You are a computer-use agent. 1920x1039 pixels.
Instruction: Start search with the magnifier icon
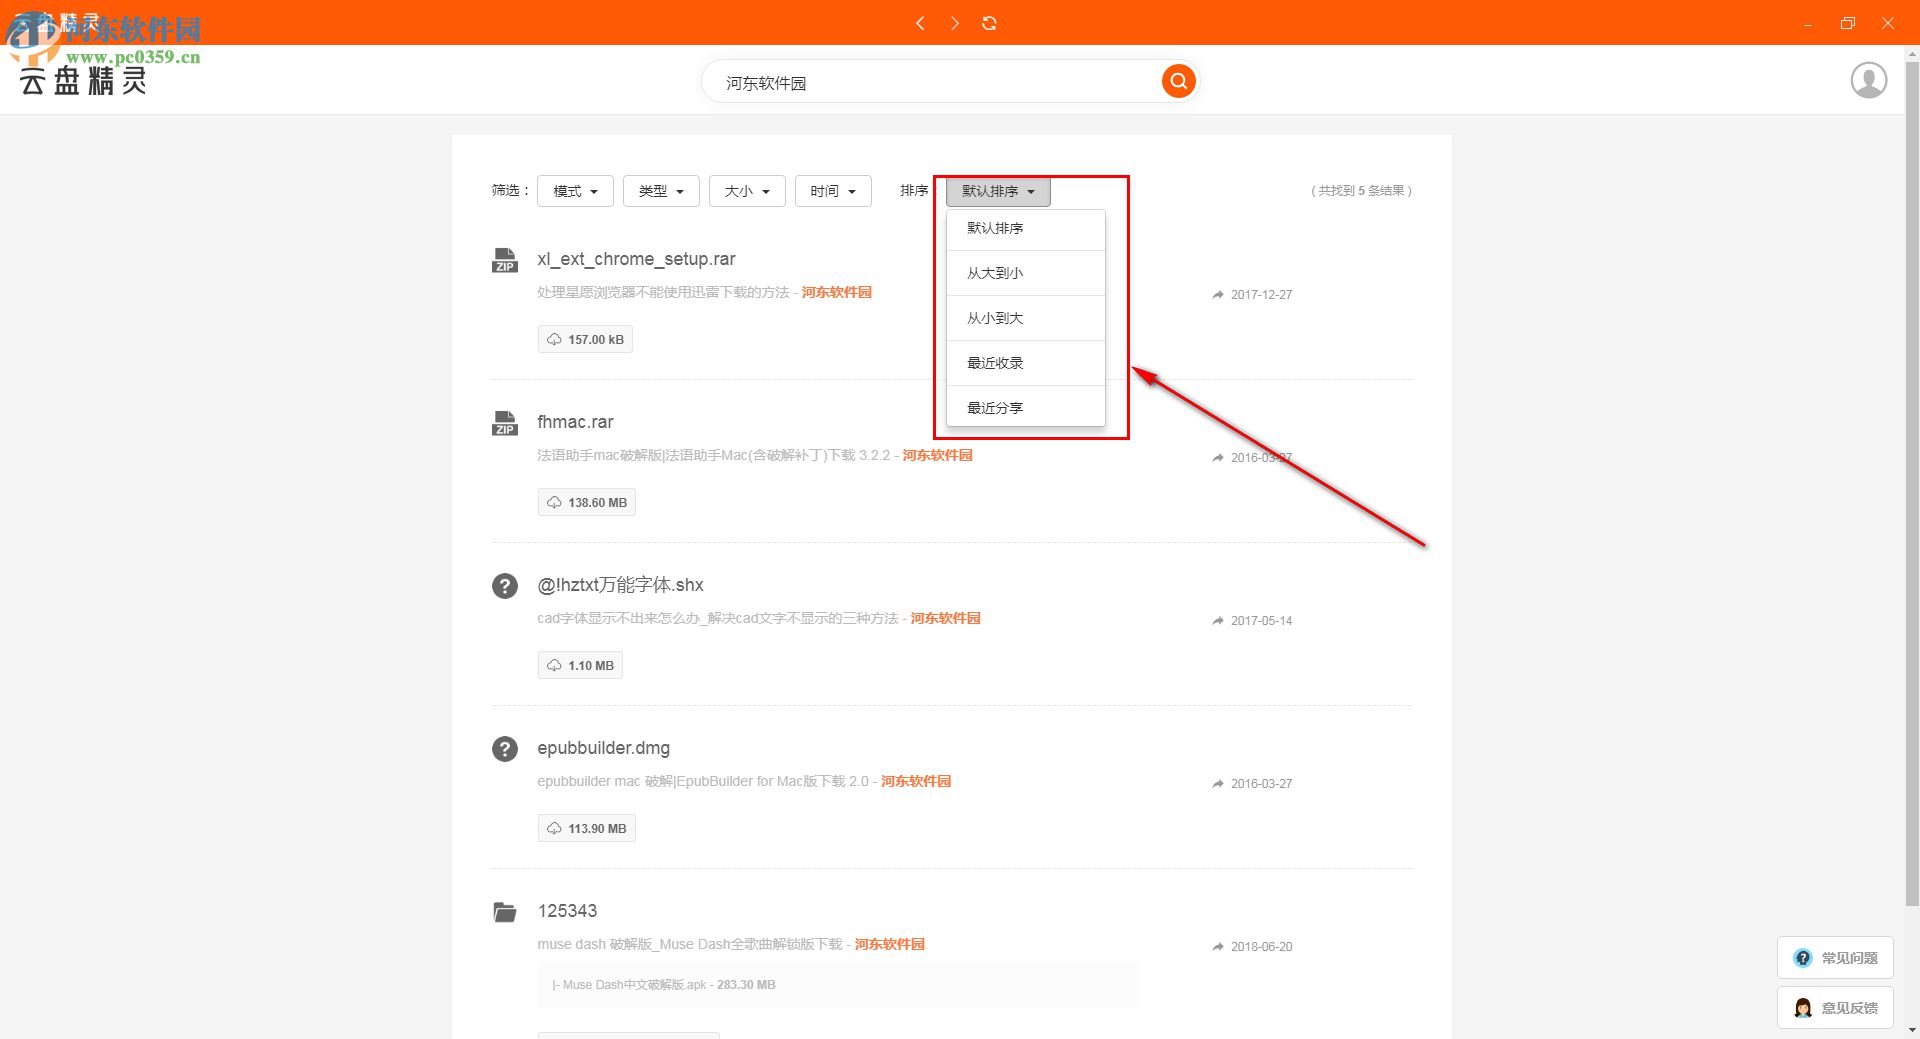(x=1177, y=81)
